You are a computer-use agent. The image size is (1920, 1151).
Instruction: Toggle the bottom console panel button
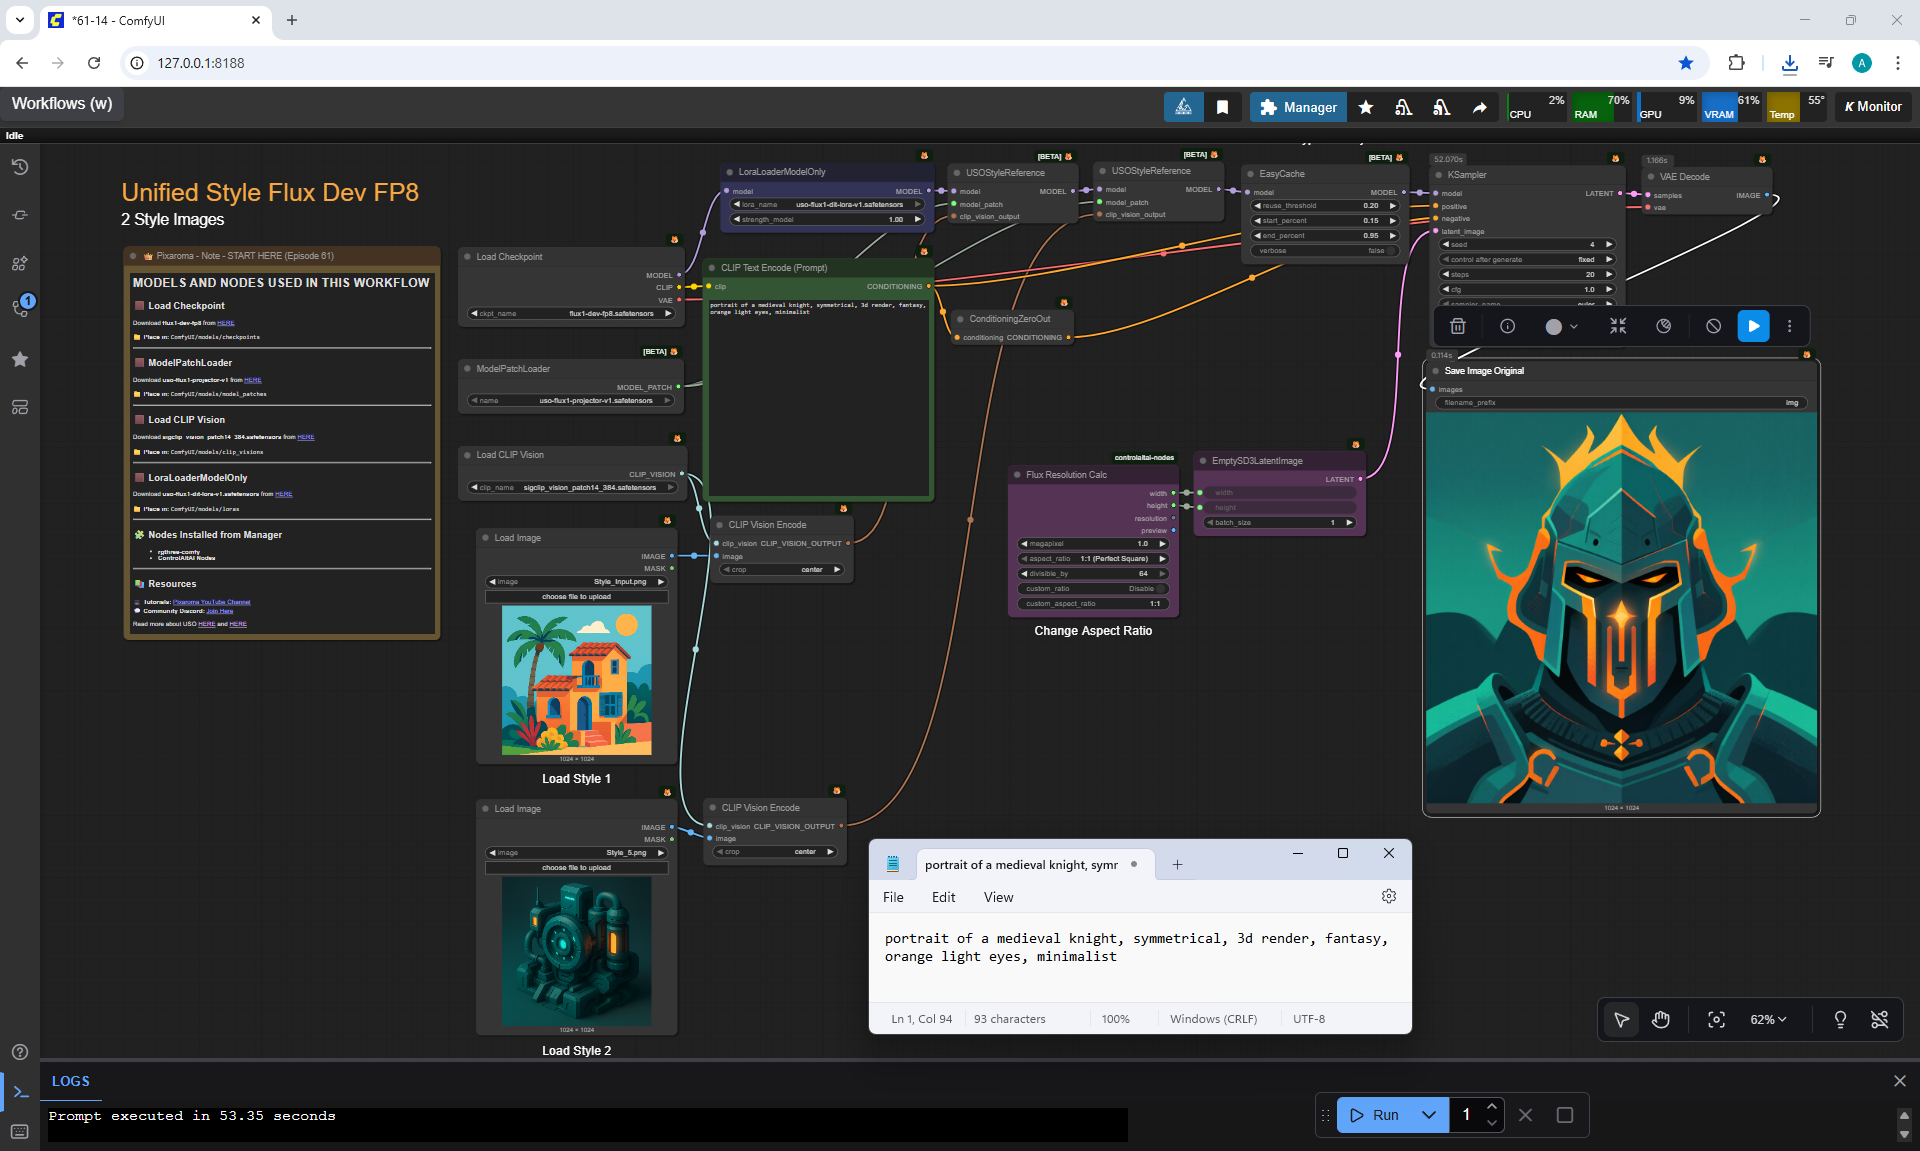pos(20,1091)
